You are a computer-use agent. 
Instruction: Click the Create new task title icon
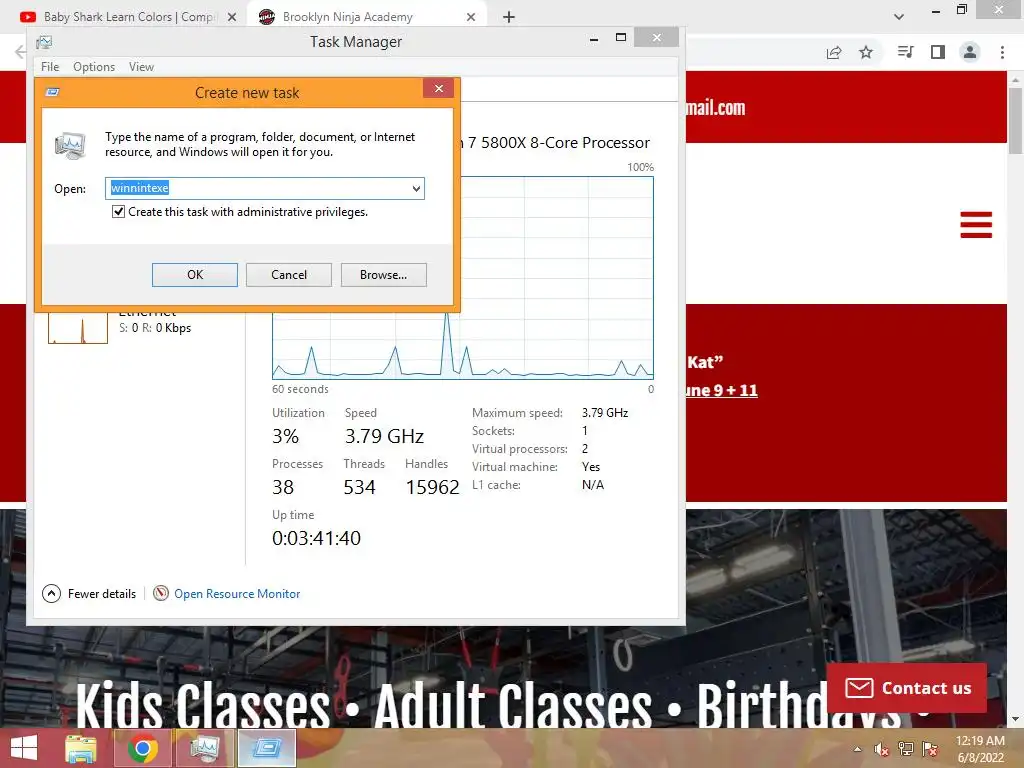52,92
